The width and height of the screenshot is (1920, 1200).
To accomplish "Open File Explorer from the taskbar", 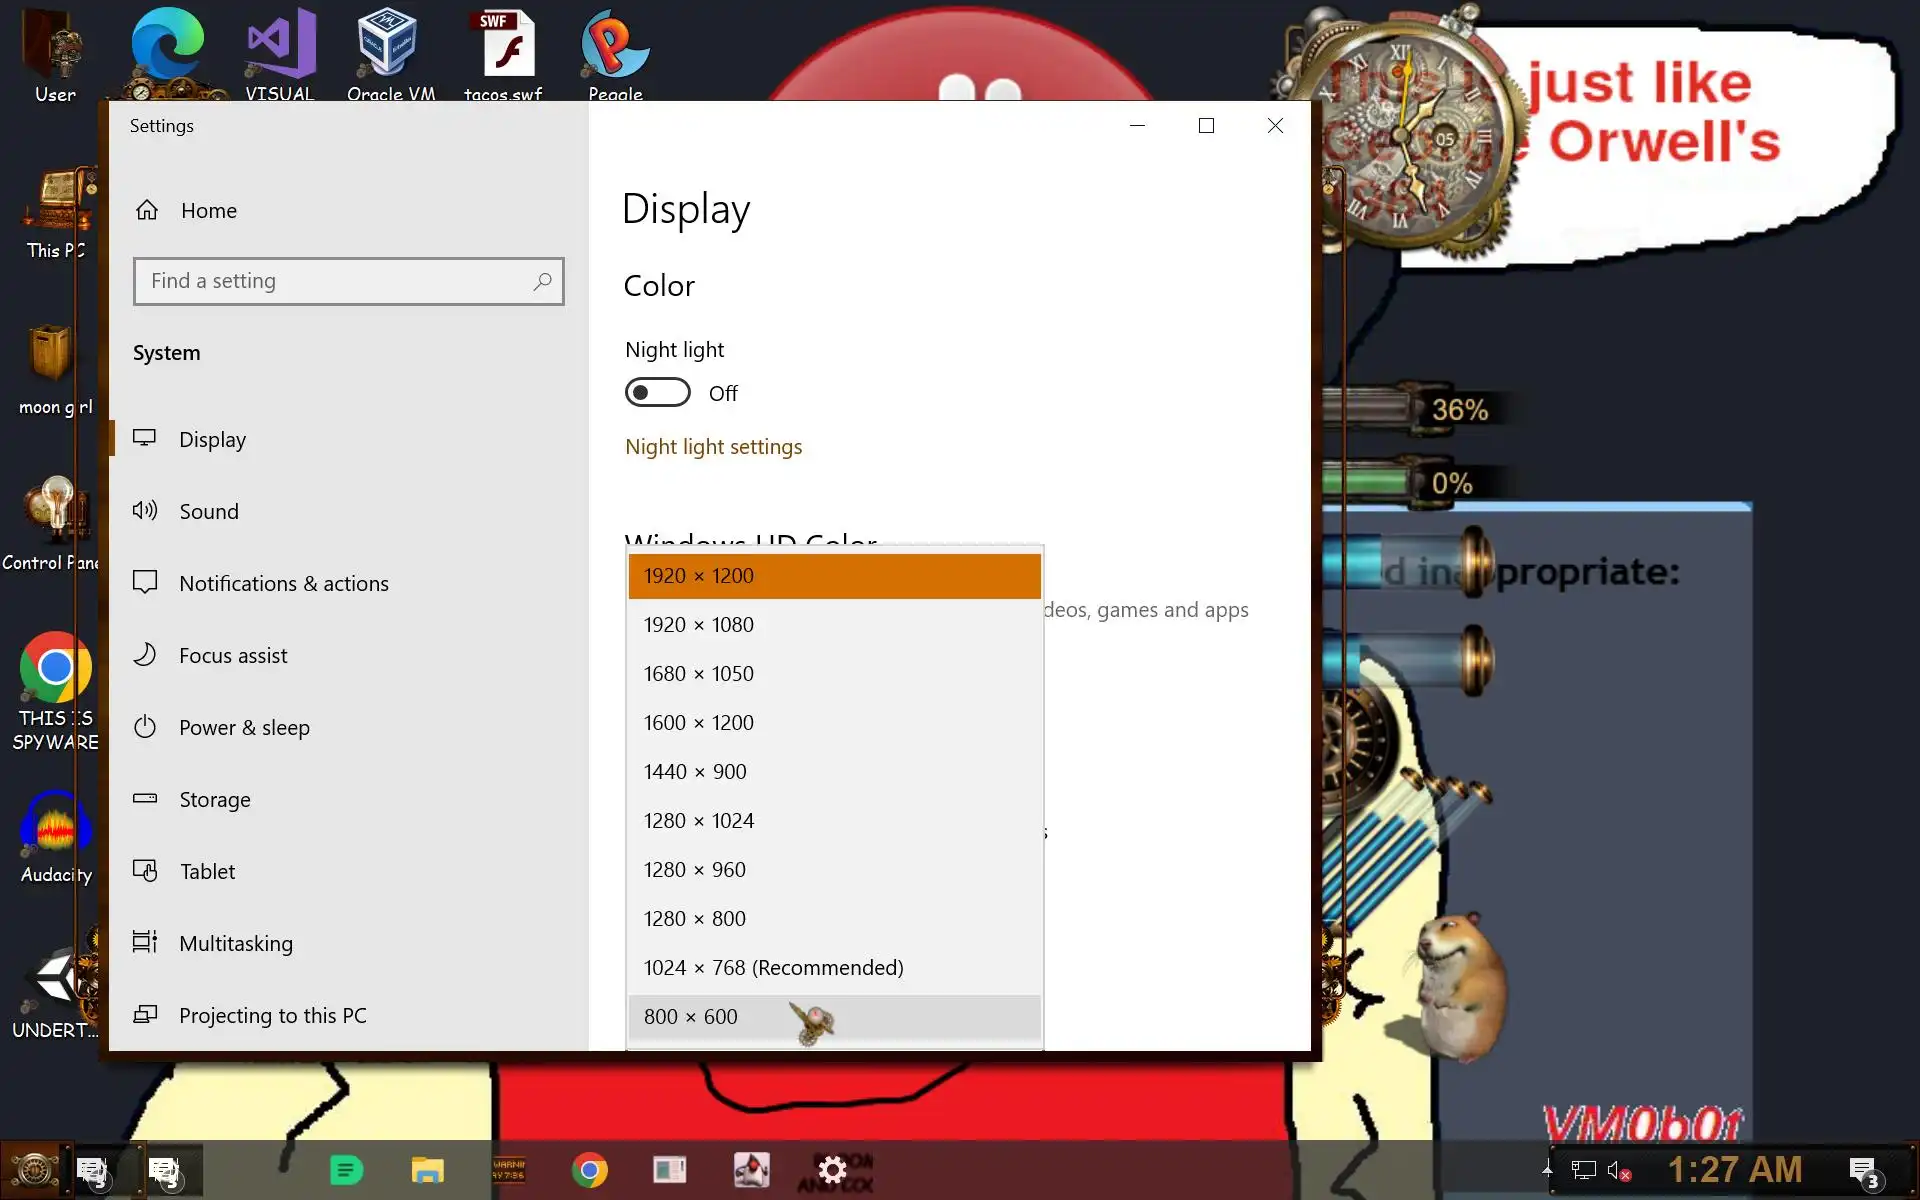I will [x=428, y=1170].
